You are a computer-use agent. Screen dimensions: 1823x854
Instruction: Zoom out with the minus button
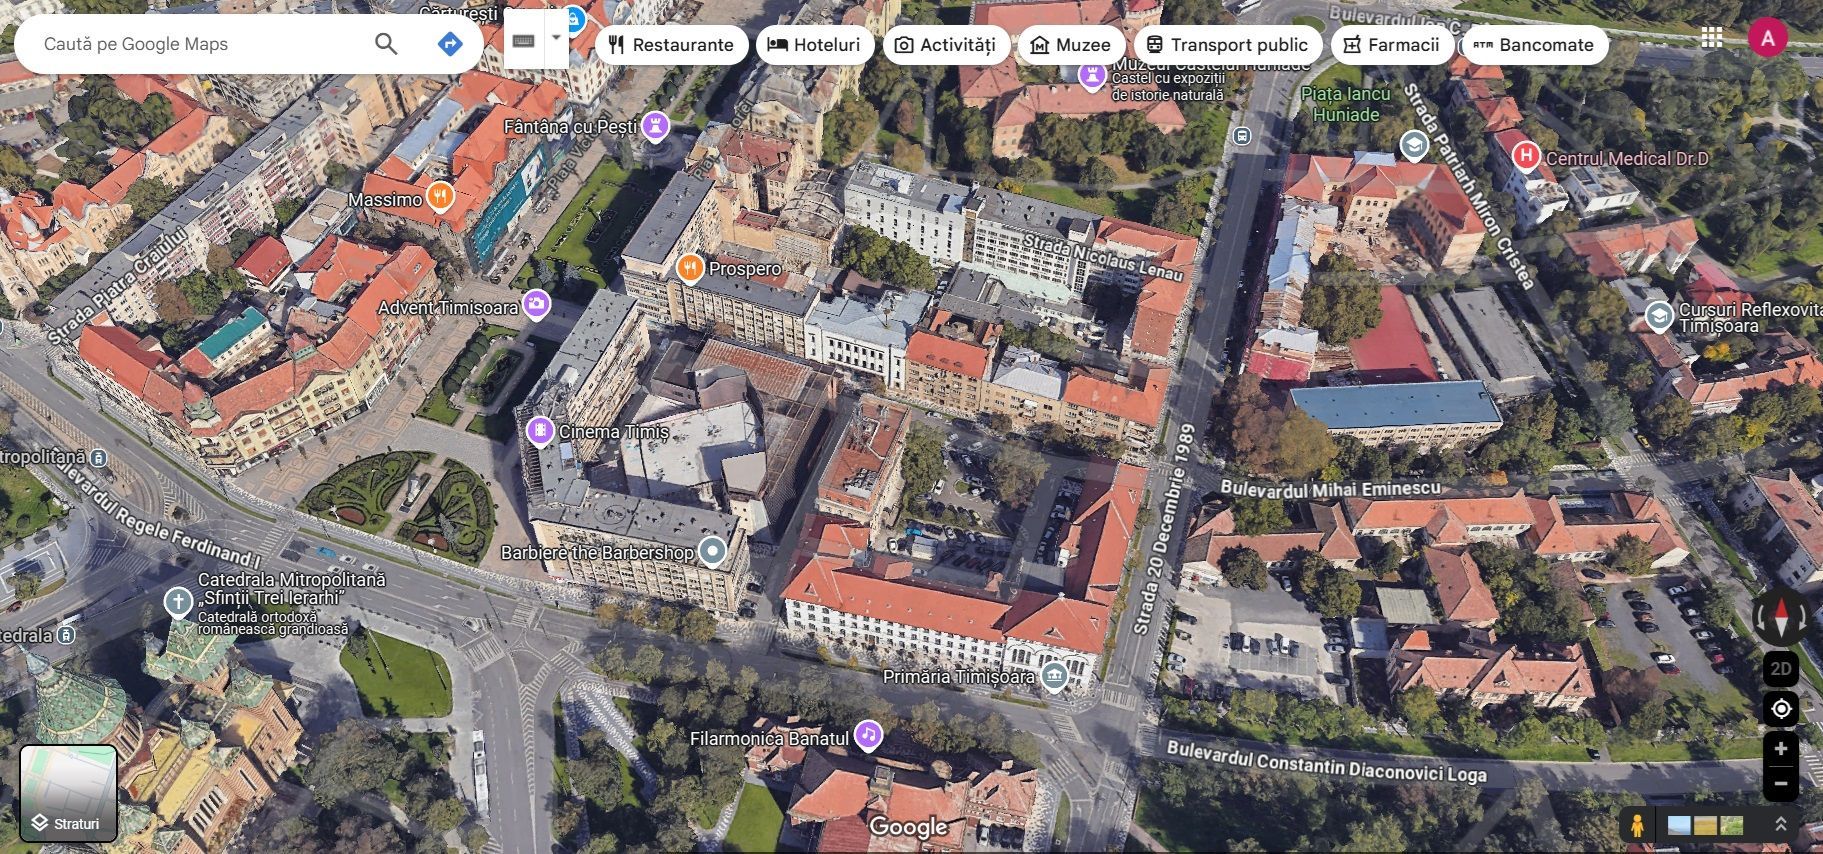[1781, 783]
